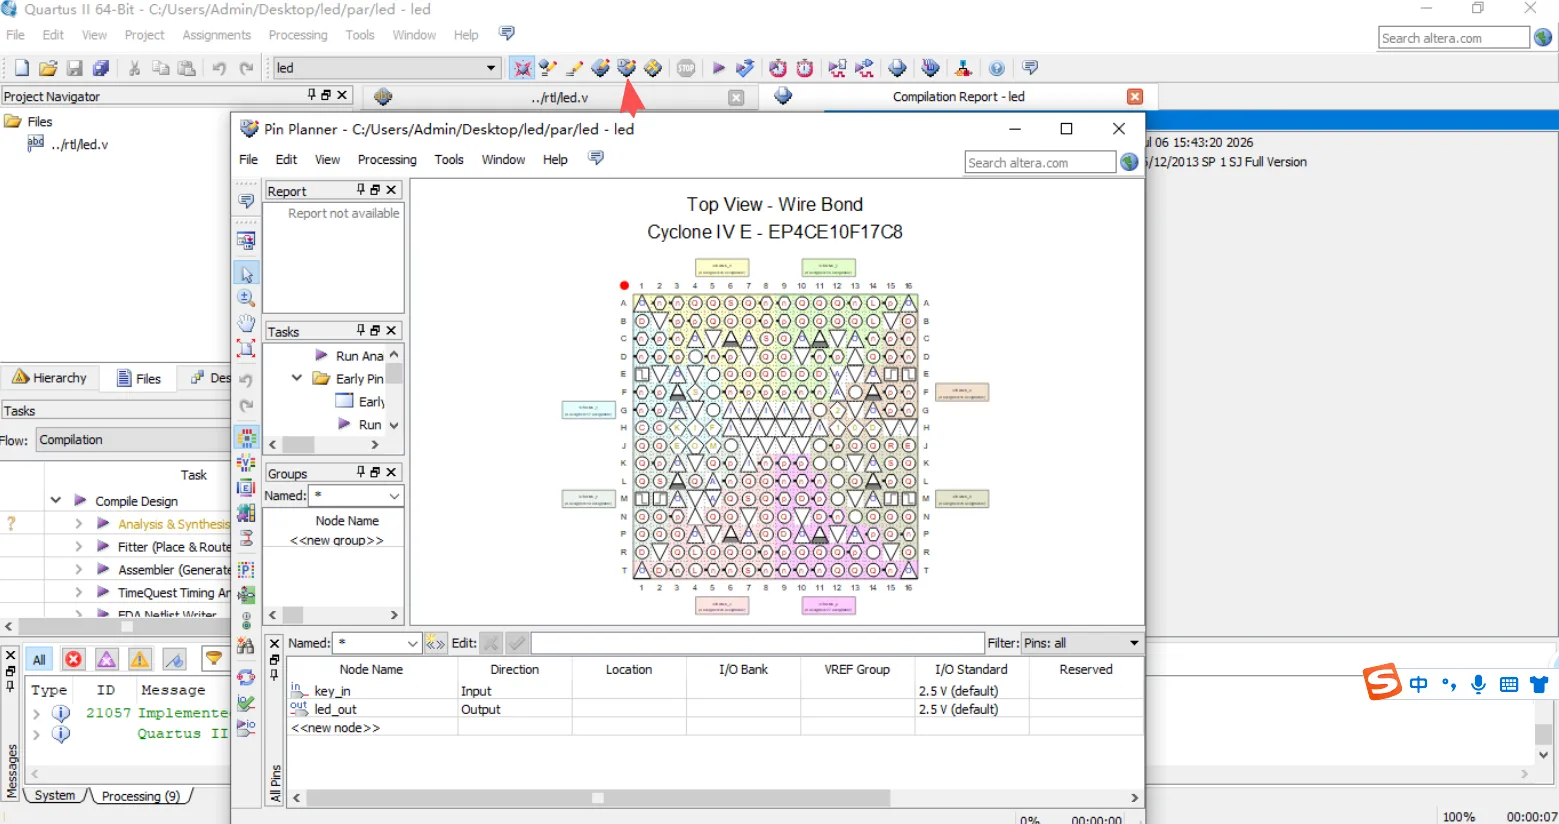Viewport: 1559px width, 824px height.
Task: Expand the Analysis & Synthesis task
Action: [x=78, y=523]
